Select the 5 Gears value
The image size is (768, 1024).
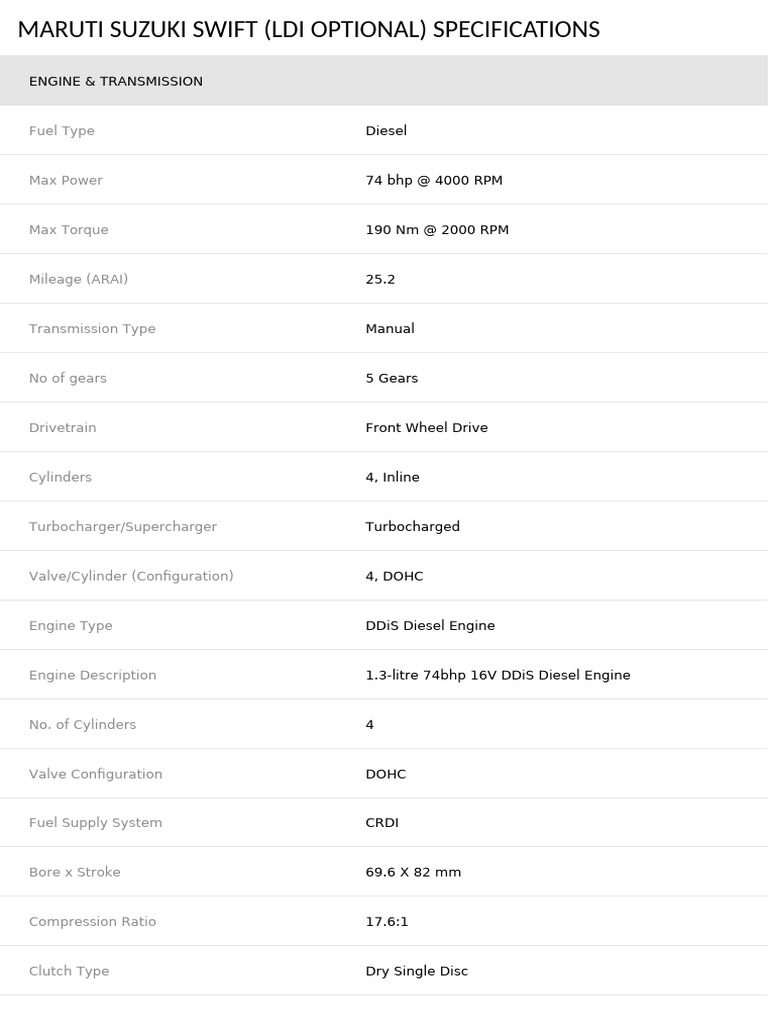click(392, 378)
